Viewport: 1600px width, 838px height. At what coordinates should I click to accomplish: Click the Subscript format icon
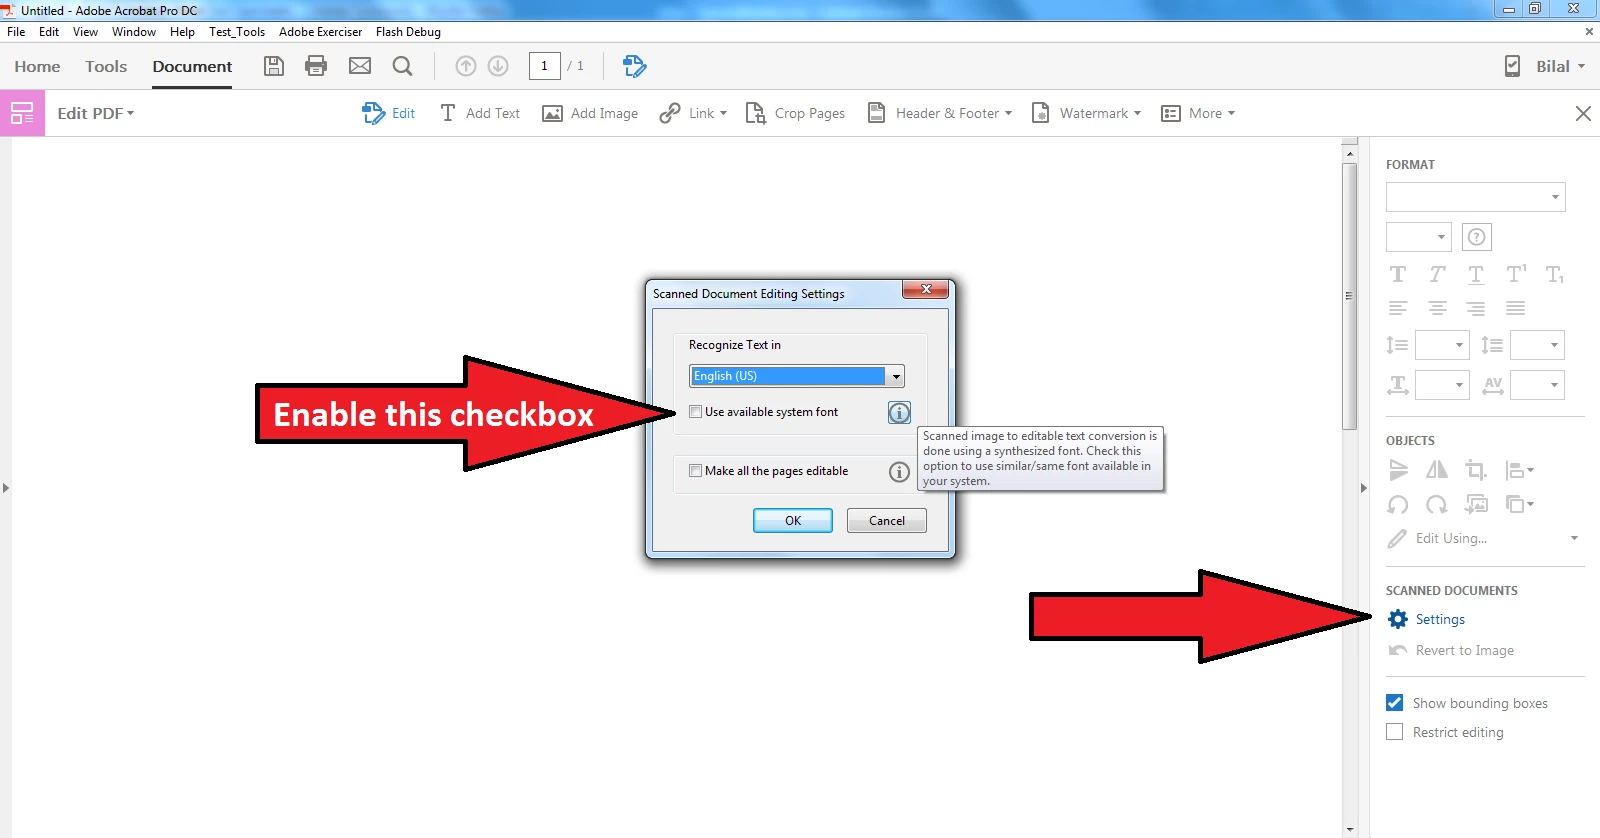1554,274
